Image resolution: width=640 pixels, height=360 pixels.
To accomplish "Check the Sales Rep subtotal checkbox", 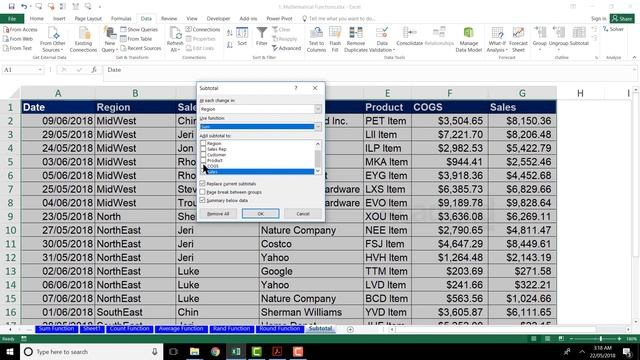I will click(203, 149).
